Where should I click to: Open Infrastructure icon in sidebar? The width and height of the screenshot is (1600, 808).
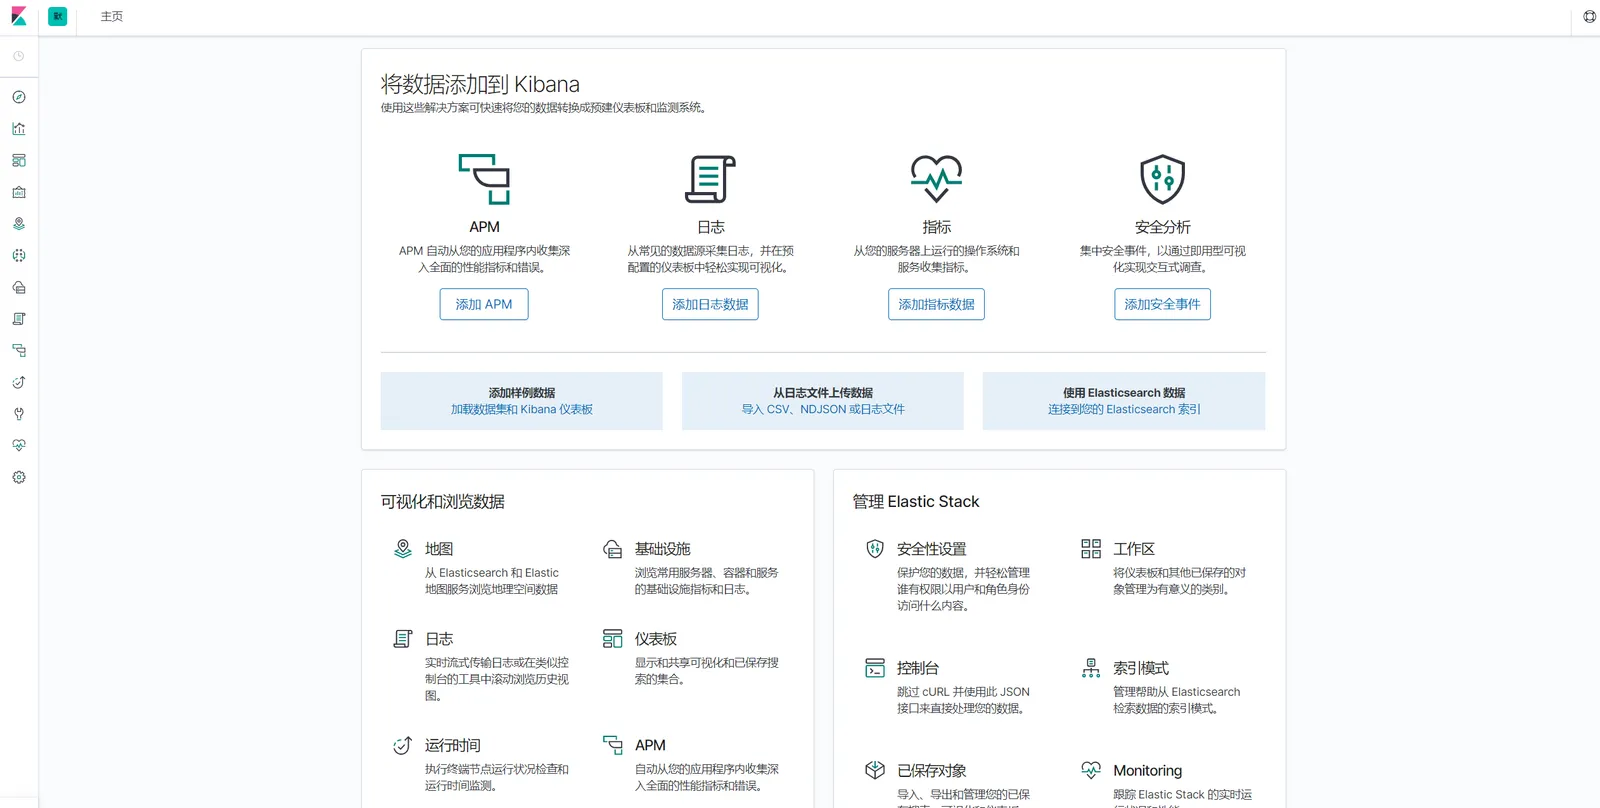18,287
